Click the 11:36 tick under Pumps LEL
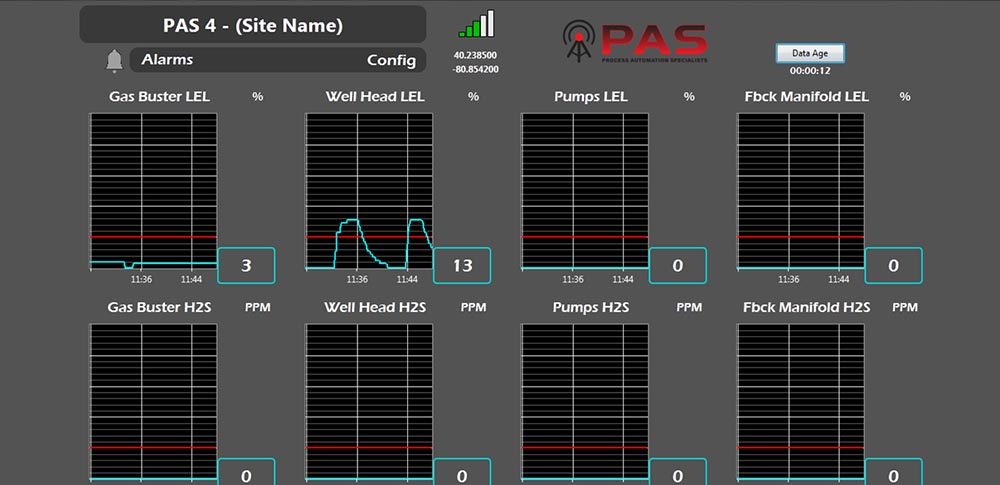Viewport: 1000px width, 485px height. click(x=573, y=279)
